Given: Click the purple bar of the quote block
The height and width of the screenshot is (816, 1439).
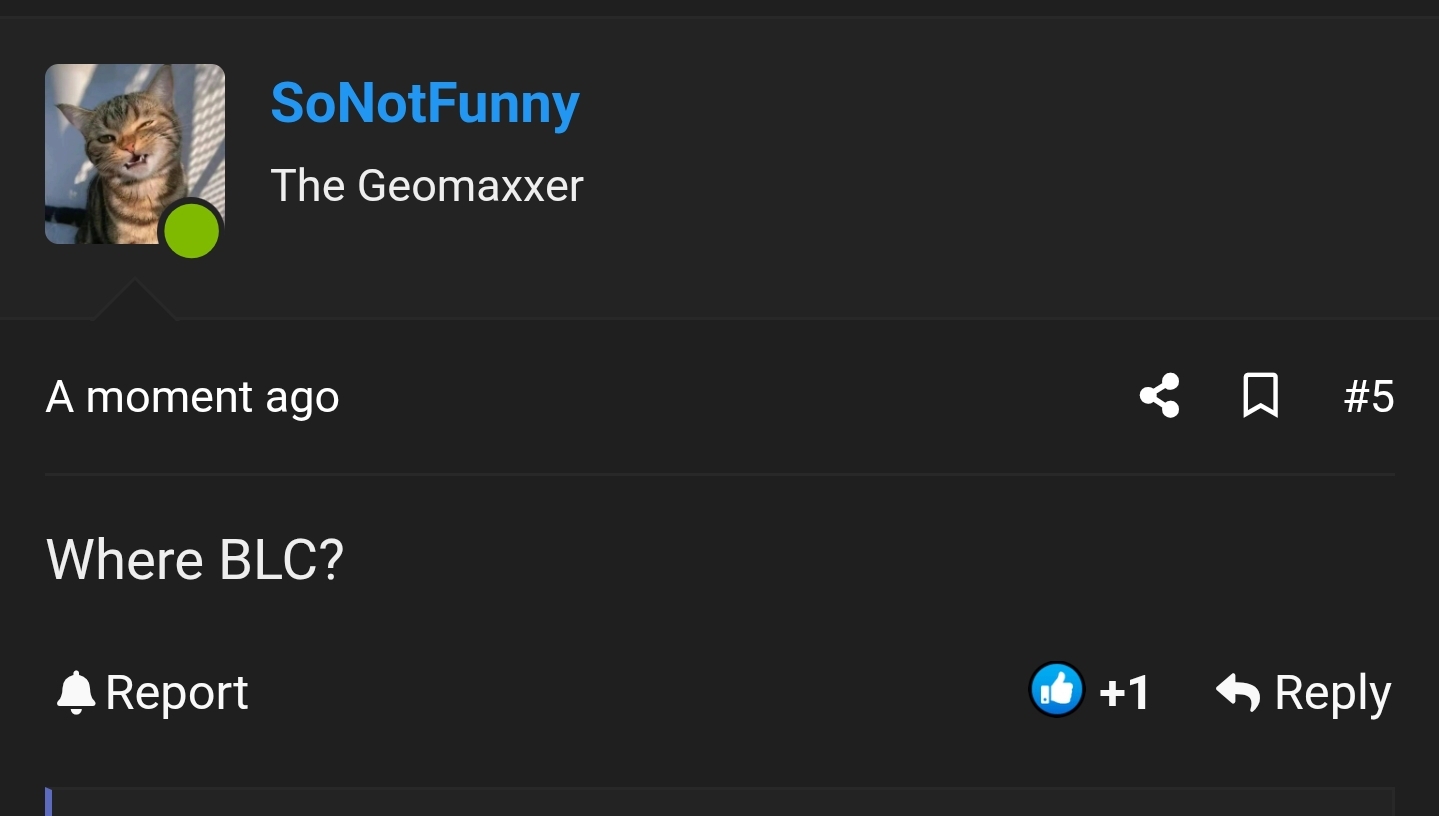Looking at the screenshot, I should 48,802.
